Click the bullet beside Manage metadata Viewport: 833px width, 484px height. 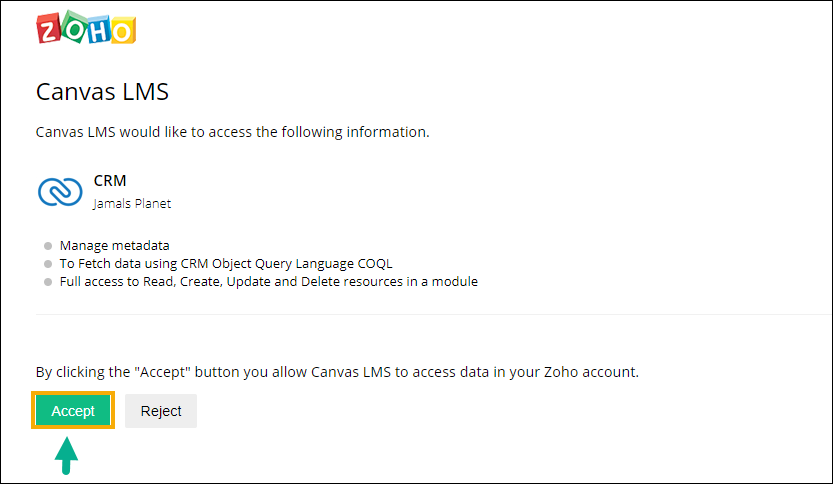coord(48,246)
